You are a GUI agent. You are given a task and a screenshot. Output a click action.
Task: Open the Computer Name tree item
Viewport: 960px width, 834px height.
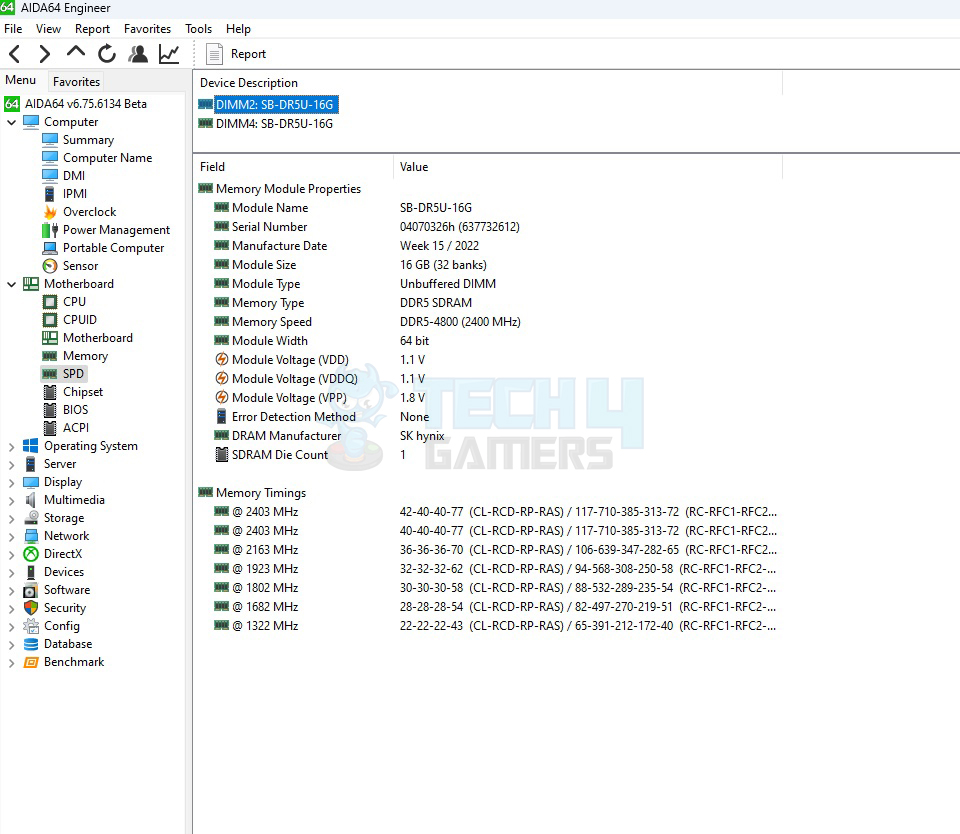pyautogui.click(x=107, y=158)
